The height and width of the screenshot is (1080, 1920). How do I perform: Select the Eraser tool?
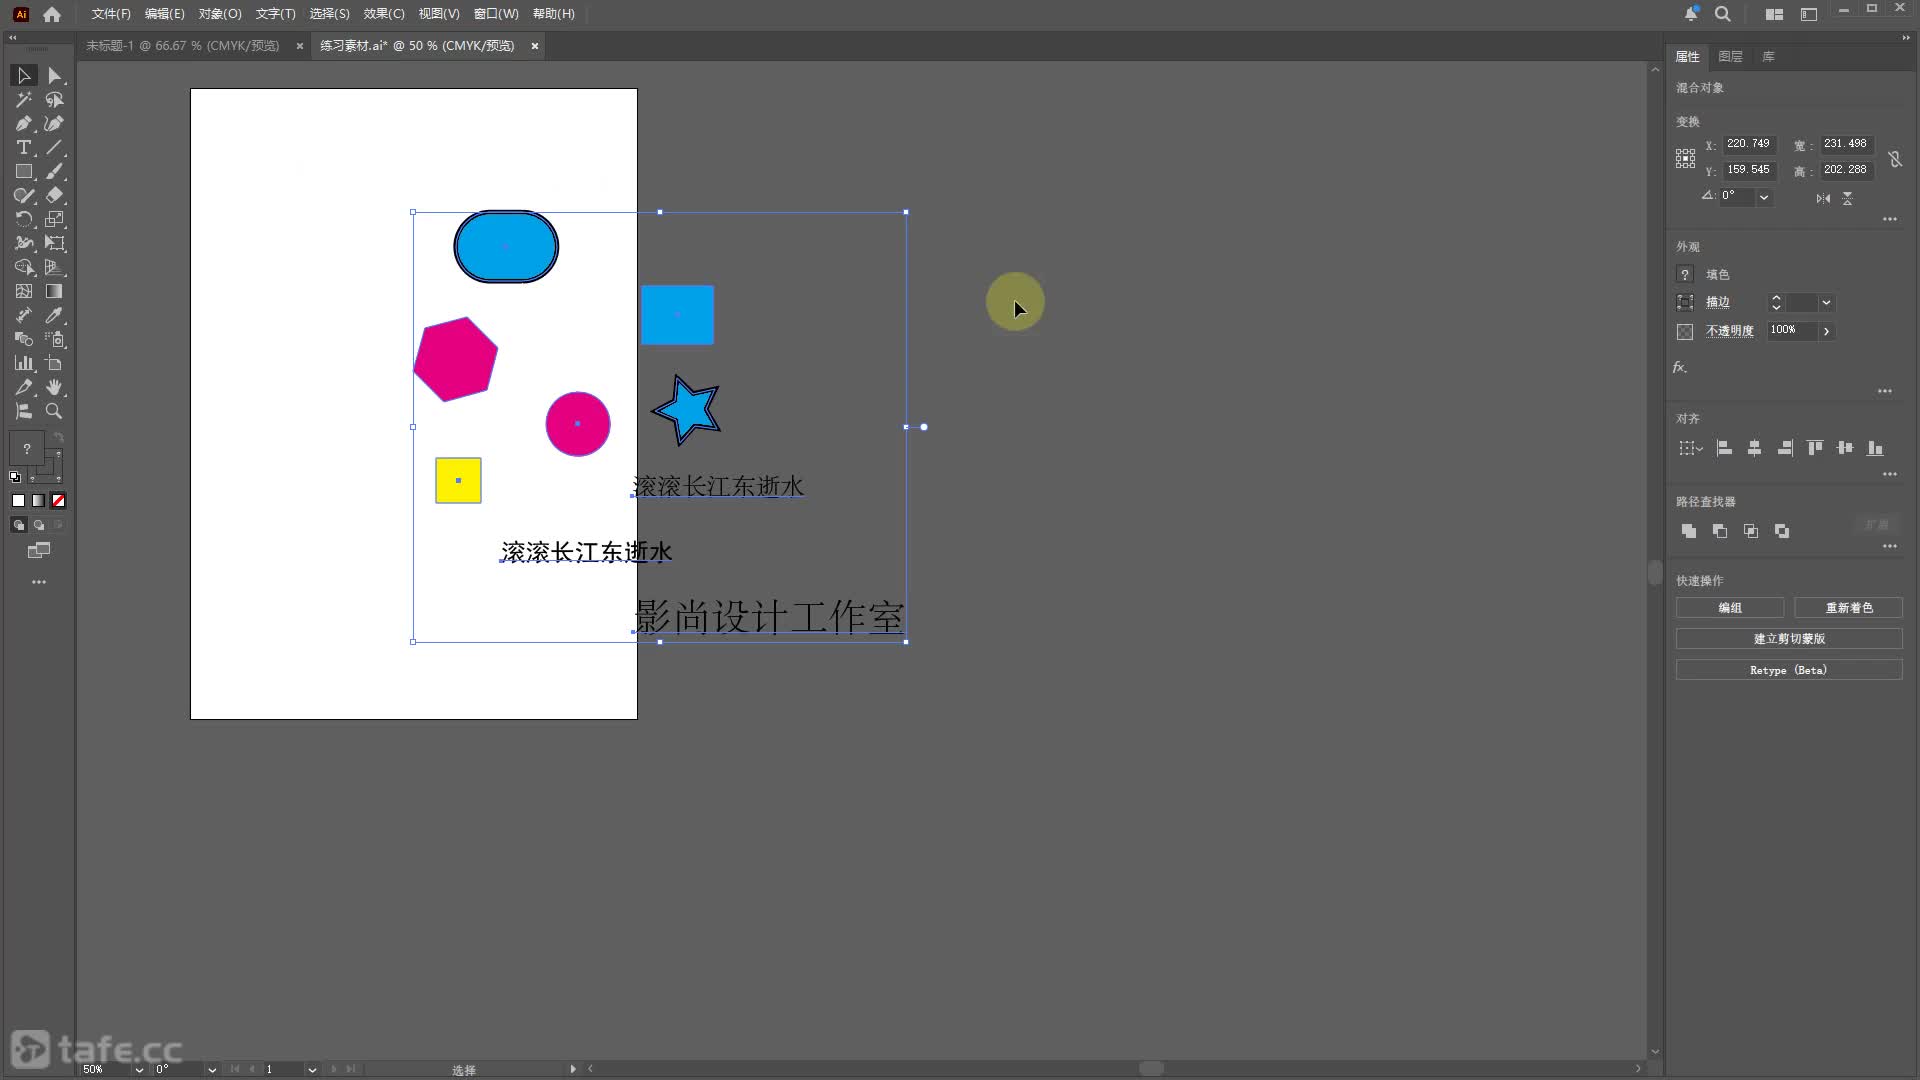pos(55,196)
